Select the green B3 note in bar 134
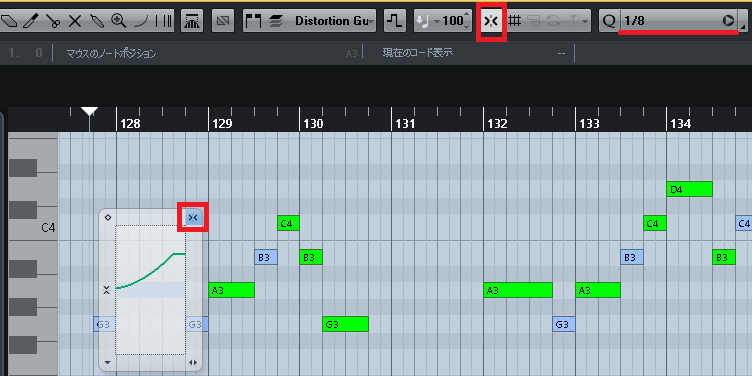This screenshot has width=752, height=376. tap(724, 257)
